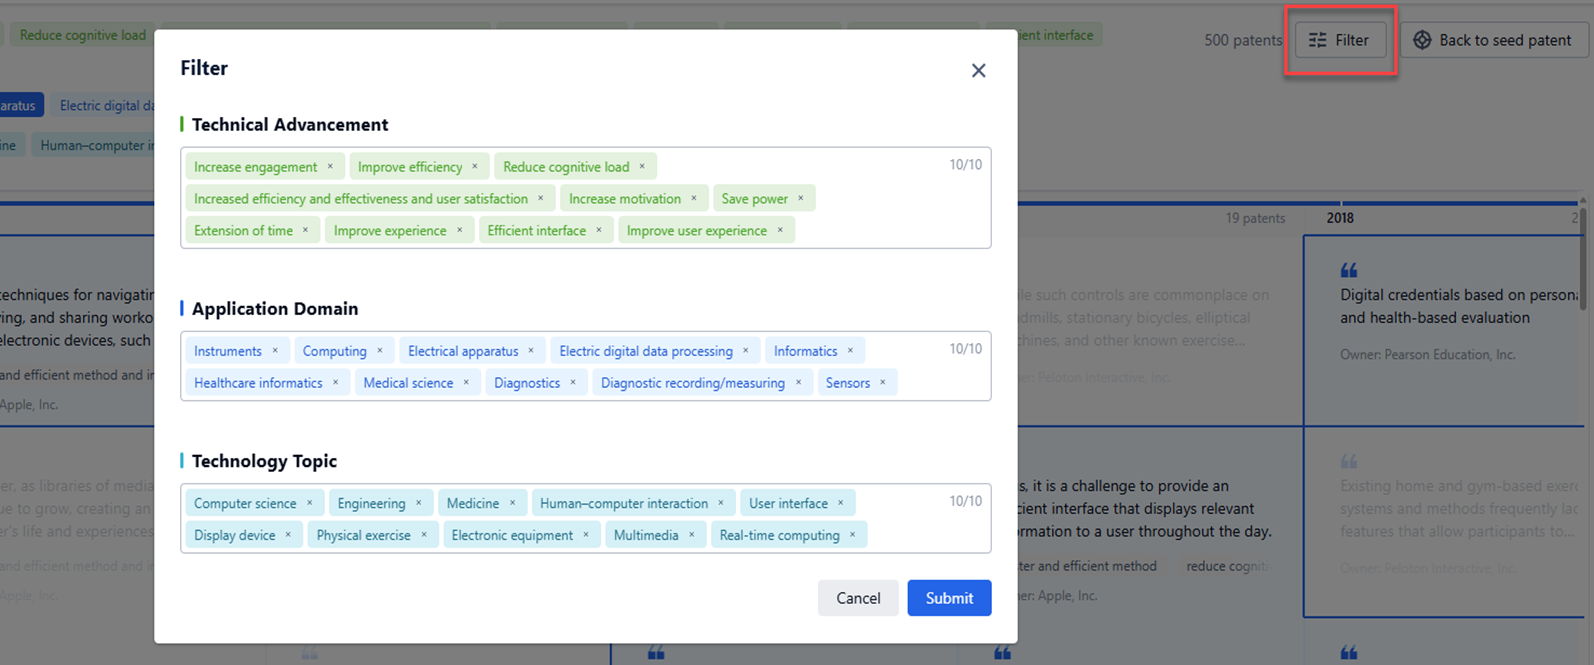This screenshot has height=665, width=1594.
Task: Submit the filter selections
Action: point(948,598)
